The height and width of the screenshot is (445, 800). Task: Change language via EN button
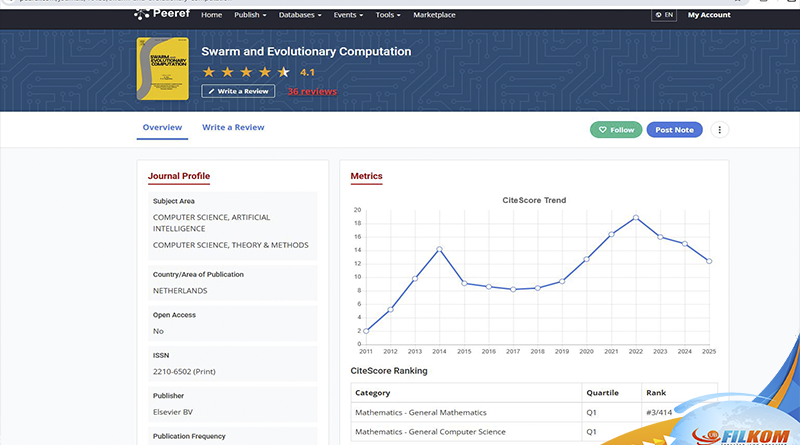664,15
